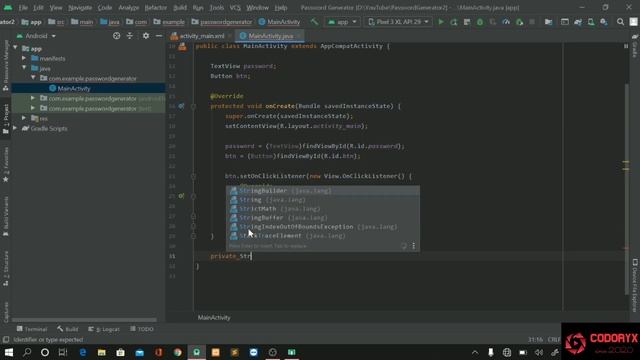Open the VCS menu
Screen dimensions: 640x360
coord(235,8)
